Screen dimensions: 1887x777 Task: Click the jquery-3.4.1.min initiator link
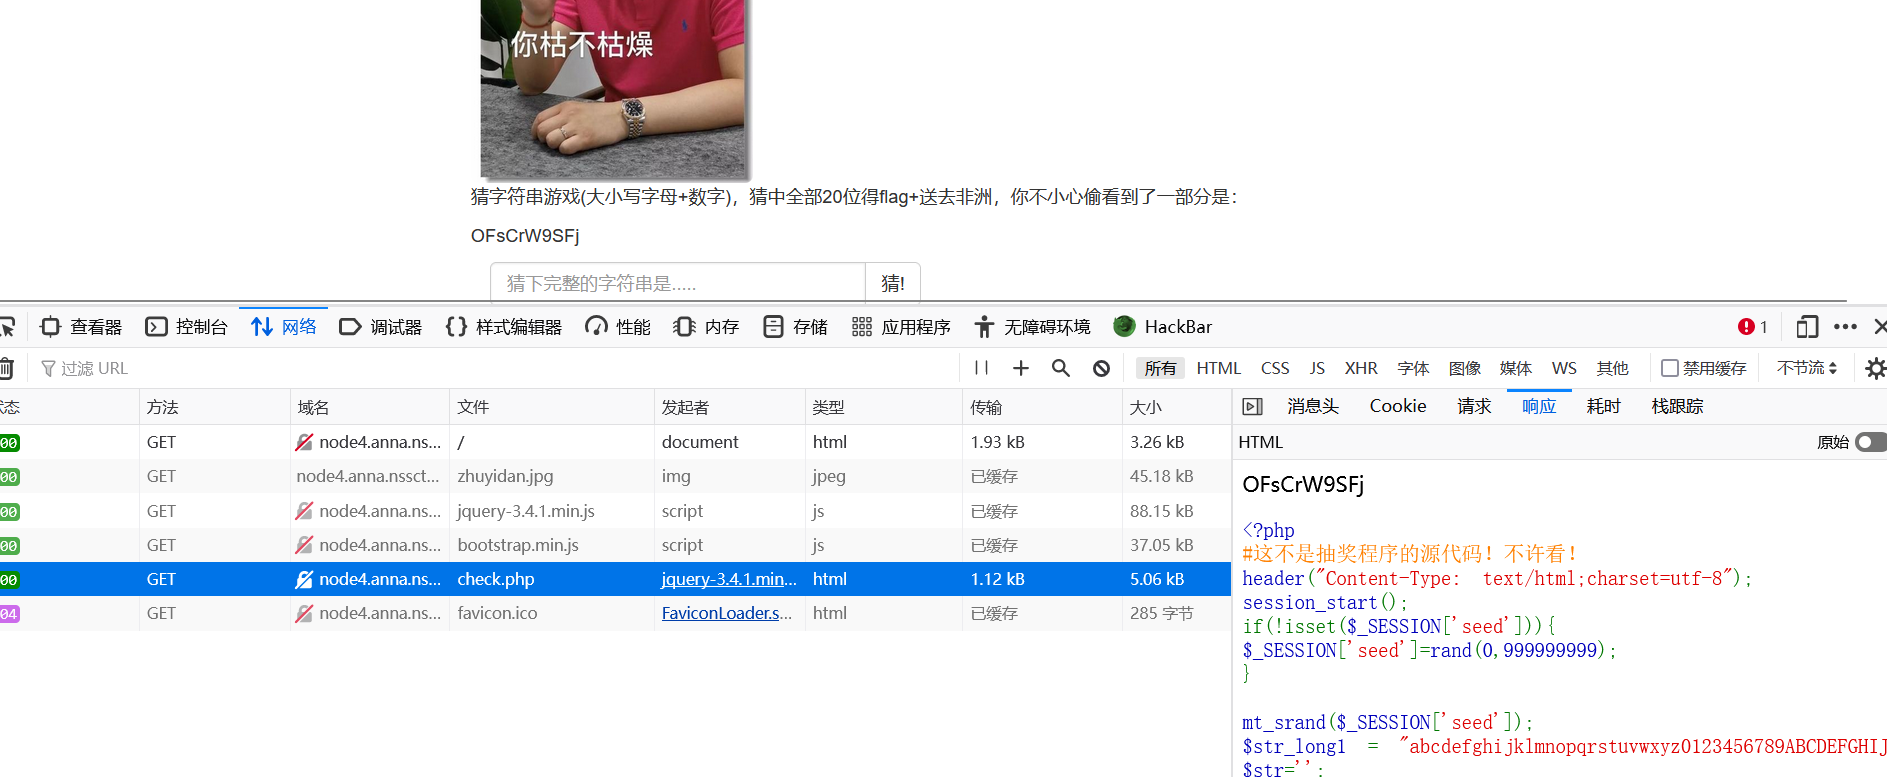[x=729, y=579]
